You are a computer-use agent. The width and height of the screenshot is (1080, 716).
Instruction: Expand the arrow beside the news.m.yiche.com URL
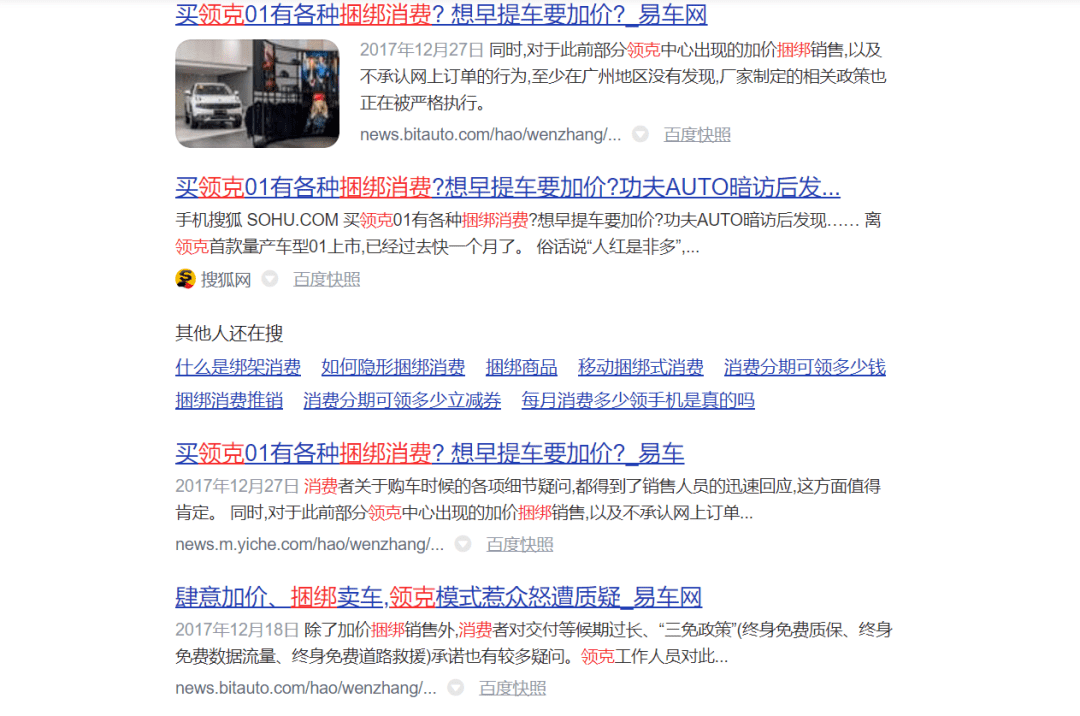(x=463, y=544)
